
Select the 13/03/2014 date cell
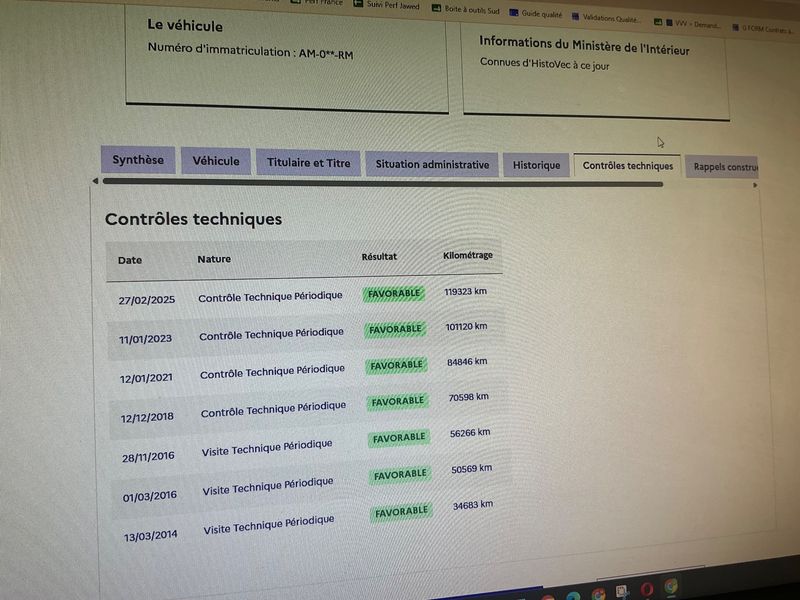(151, 536)
